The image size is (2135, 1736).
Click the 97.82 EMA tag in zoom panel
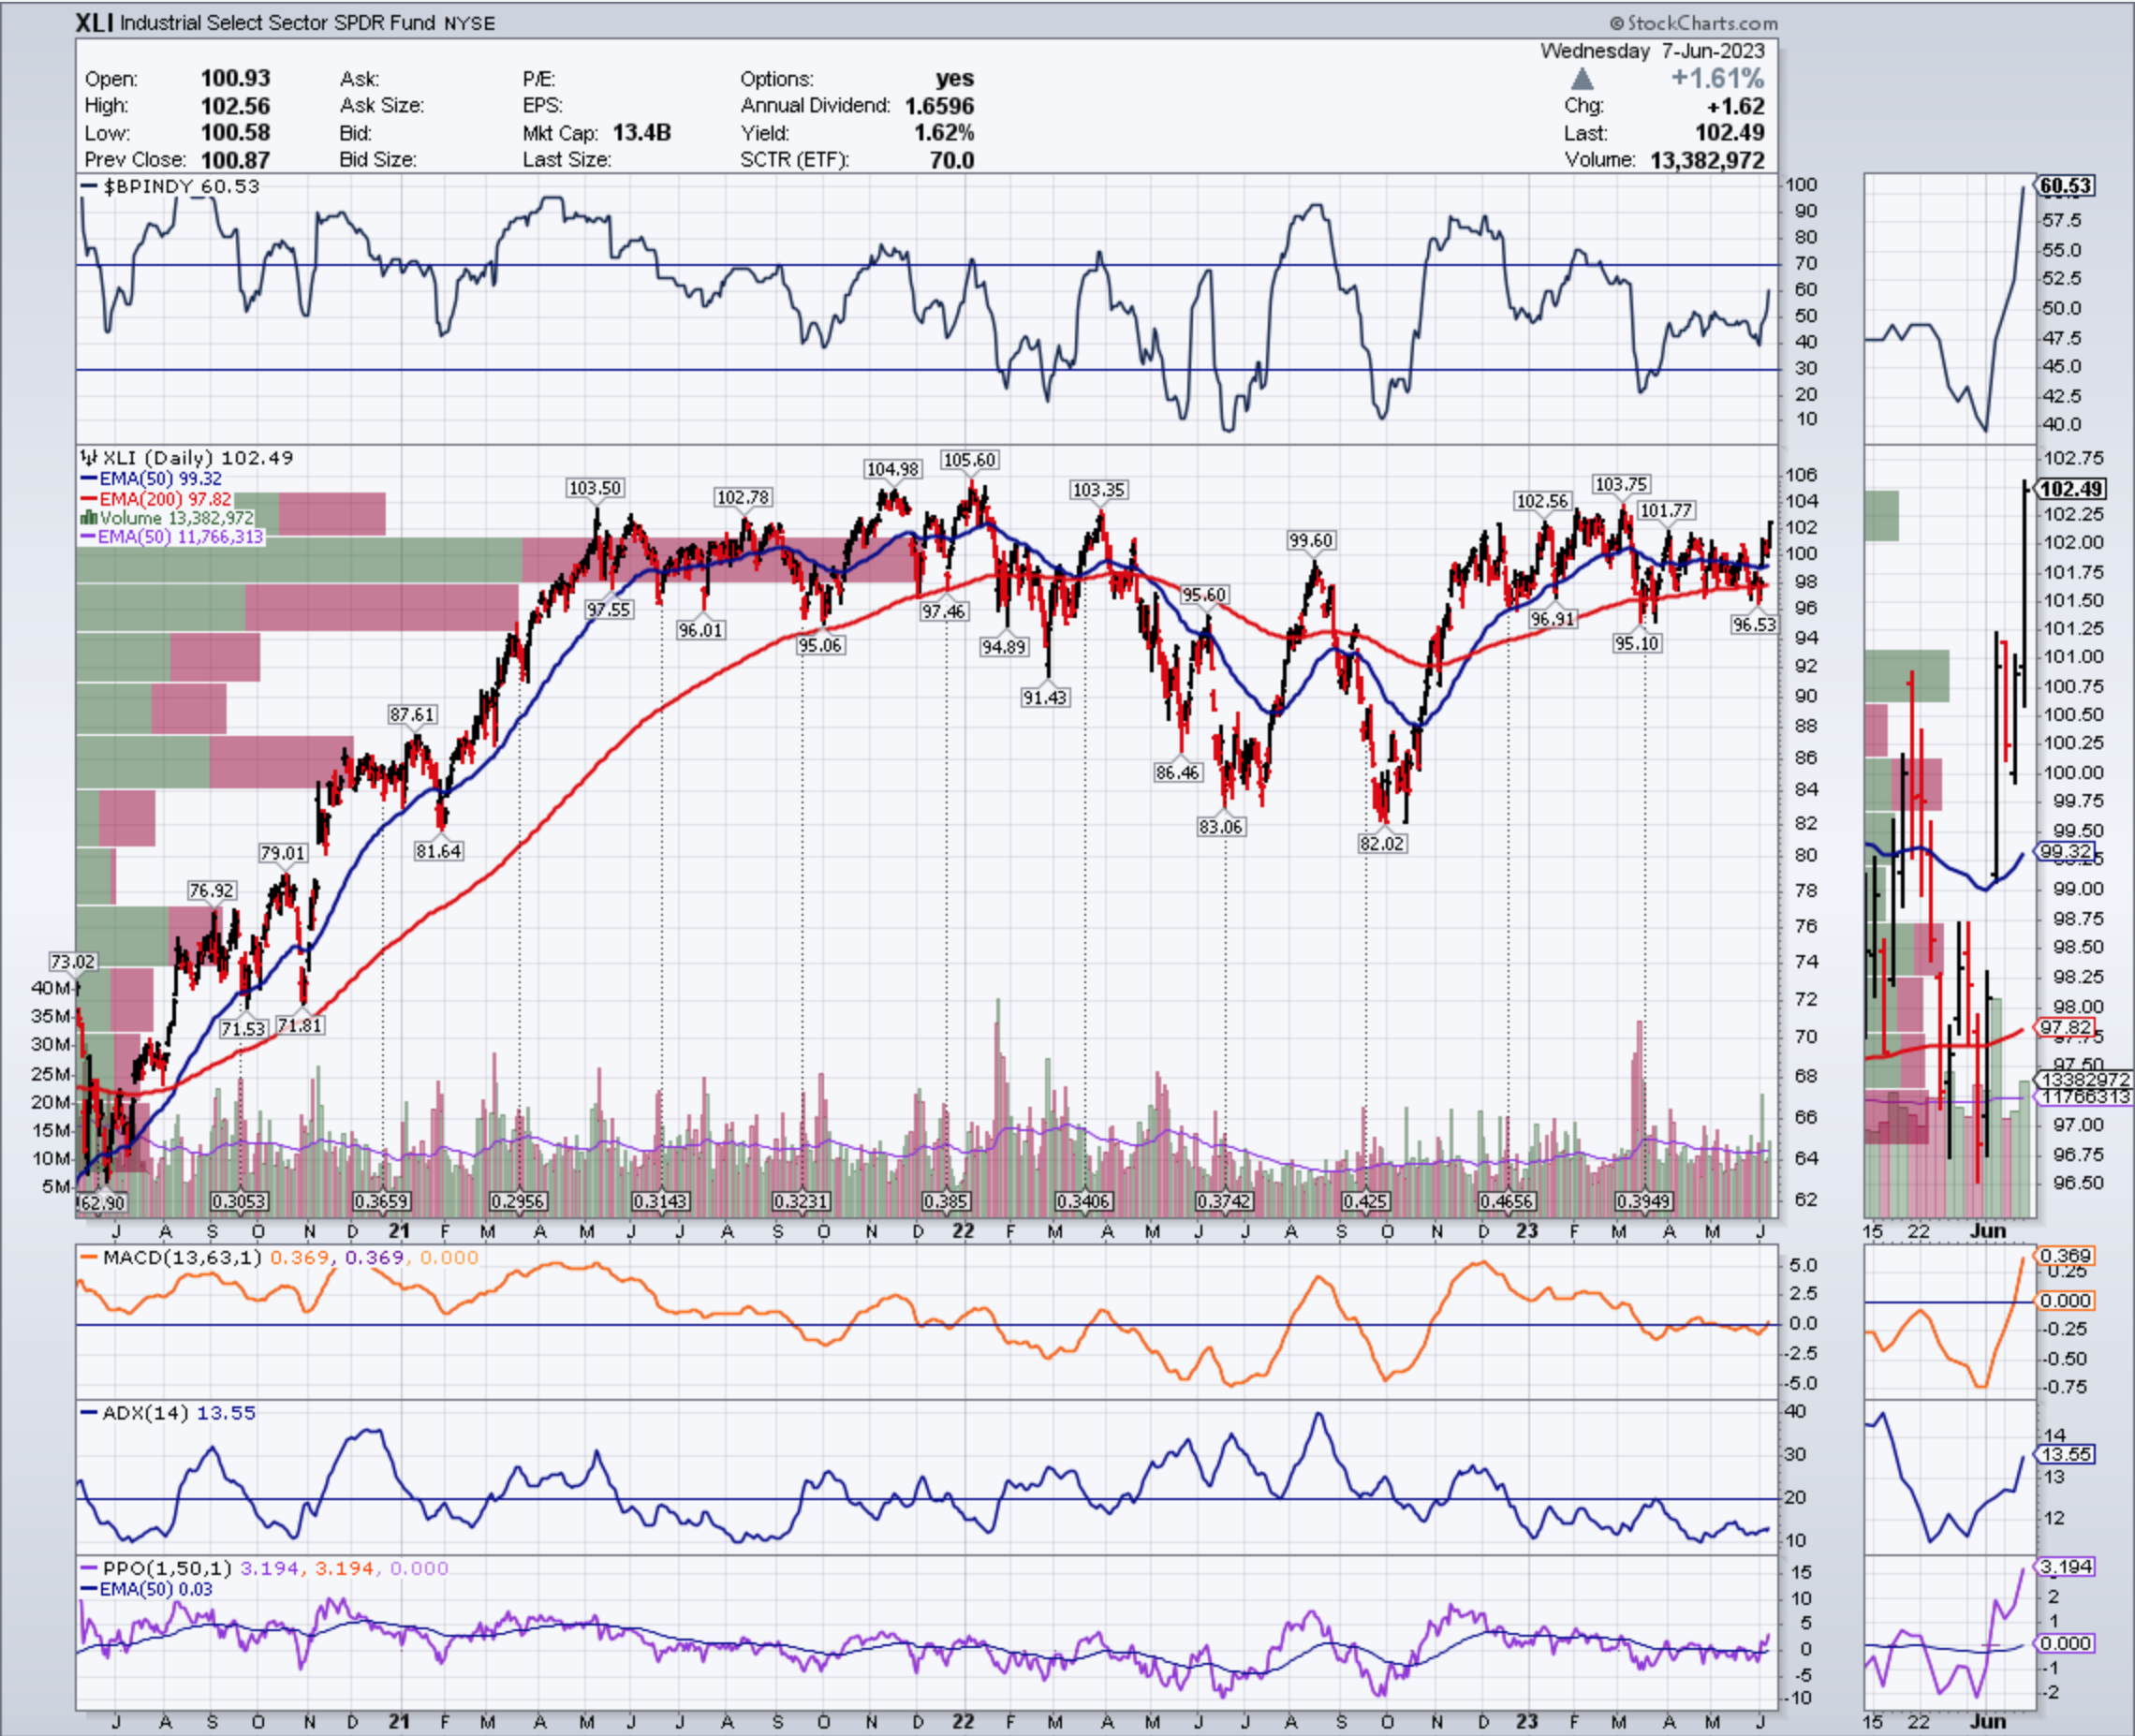pos(2065,1027)
